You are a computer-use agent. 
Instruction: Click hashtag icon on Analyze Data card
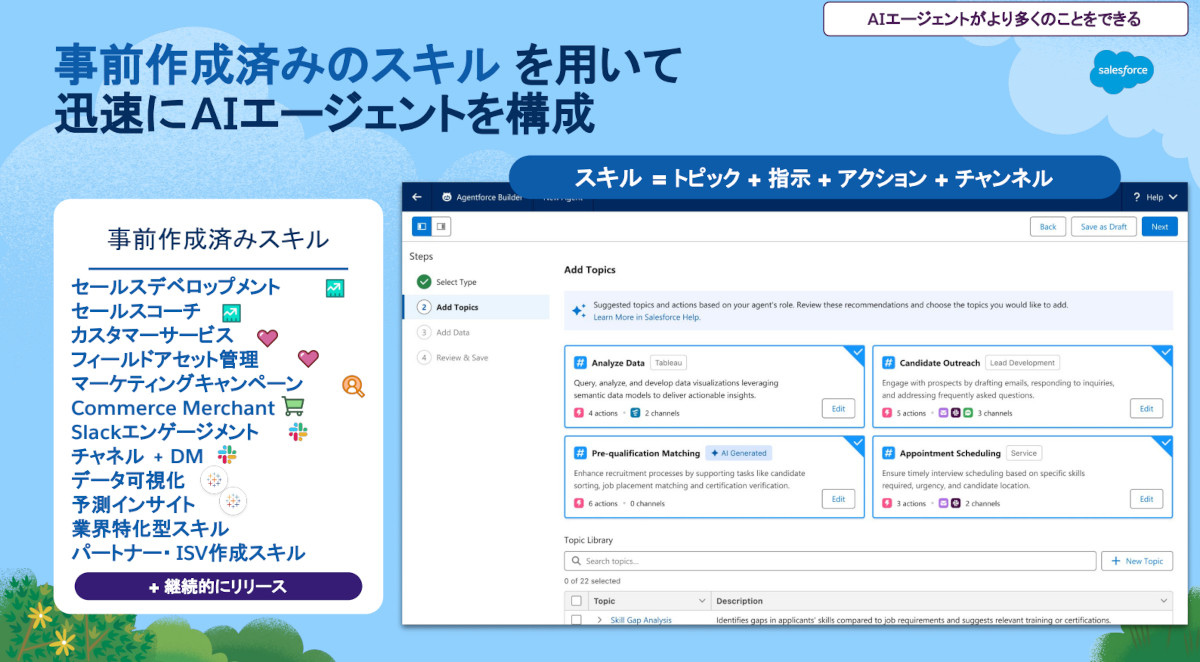tap(580, 362)
